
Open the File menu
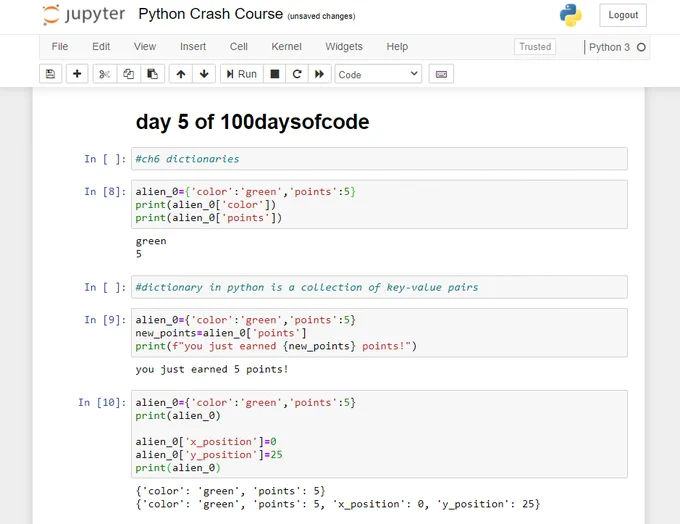(x=59, y=47)
